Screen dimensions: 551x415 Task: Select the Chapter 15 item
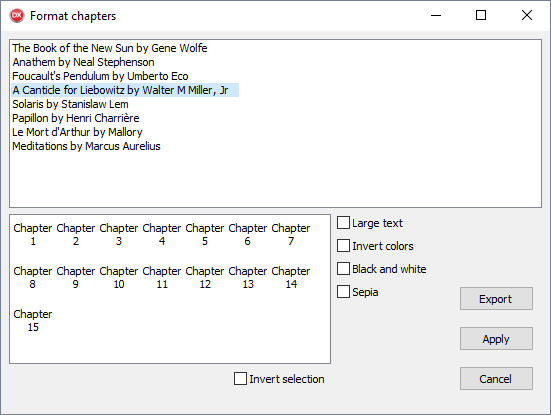[33, 320]
